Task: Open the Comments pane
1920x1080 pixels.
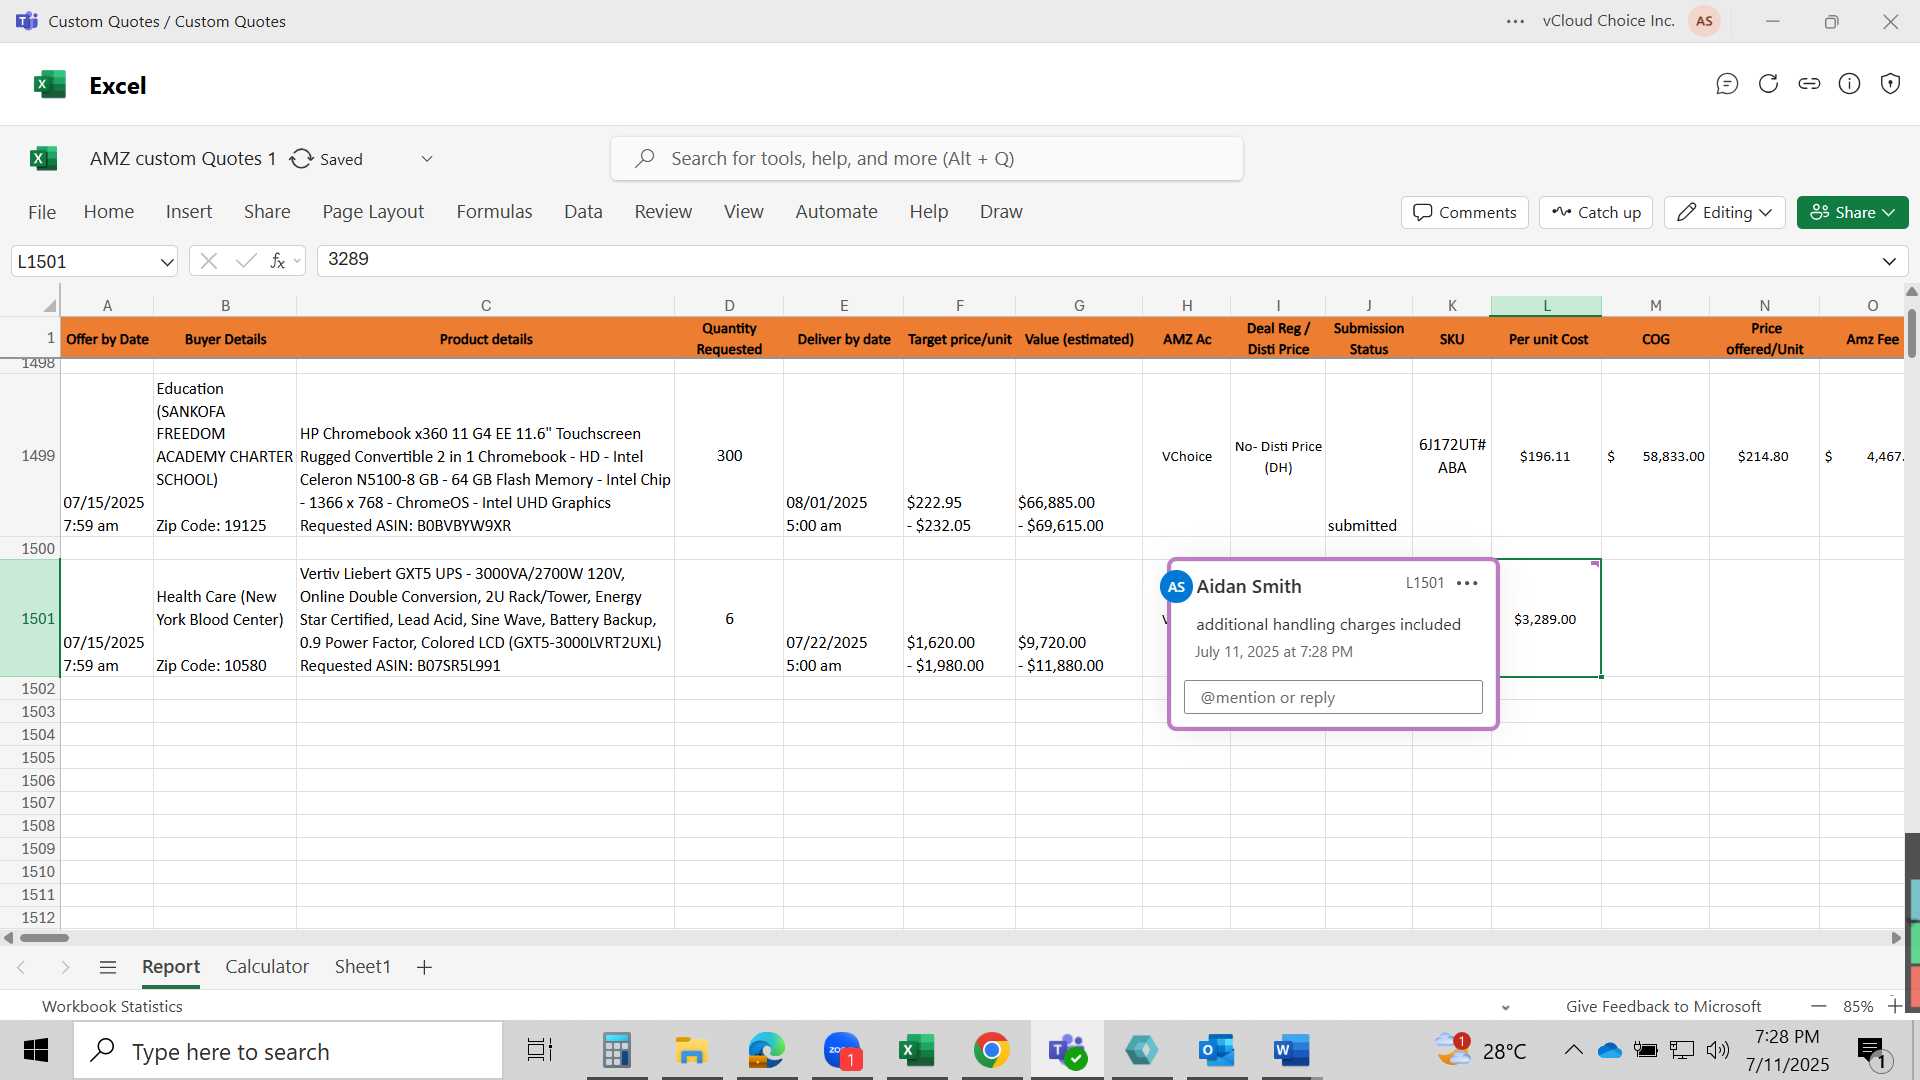Action: pyautogui.click(x=1465, y=212)
